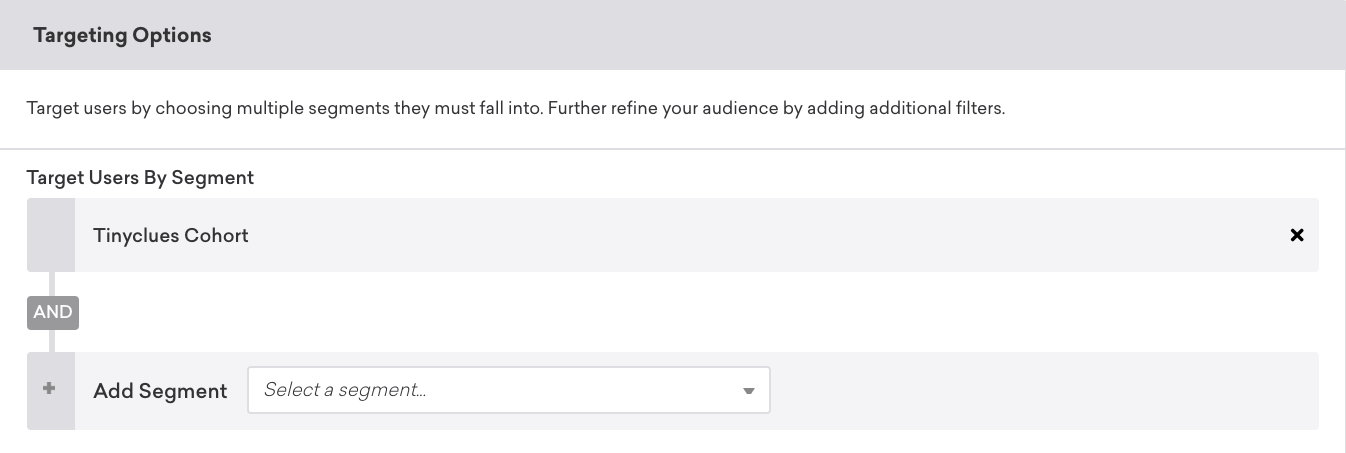Click the plus icon beside Add Segment
Screen dimensions: 1346x453
point(50,390)
